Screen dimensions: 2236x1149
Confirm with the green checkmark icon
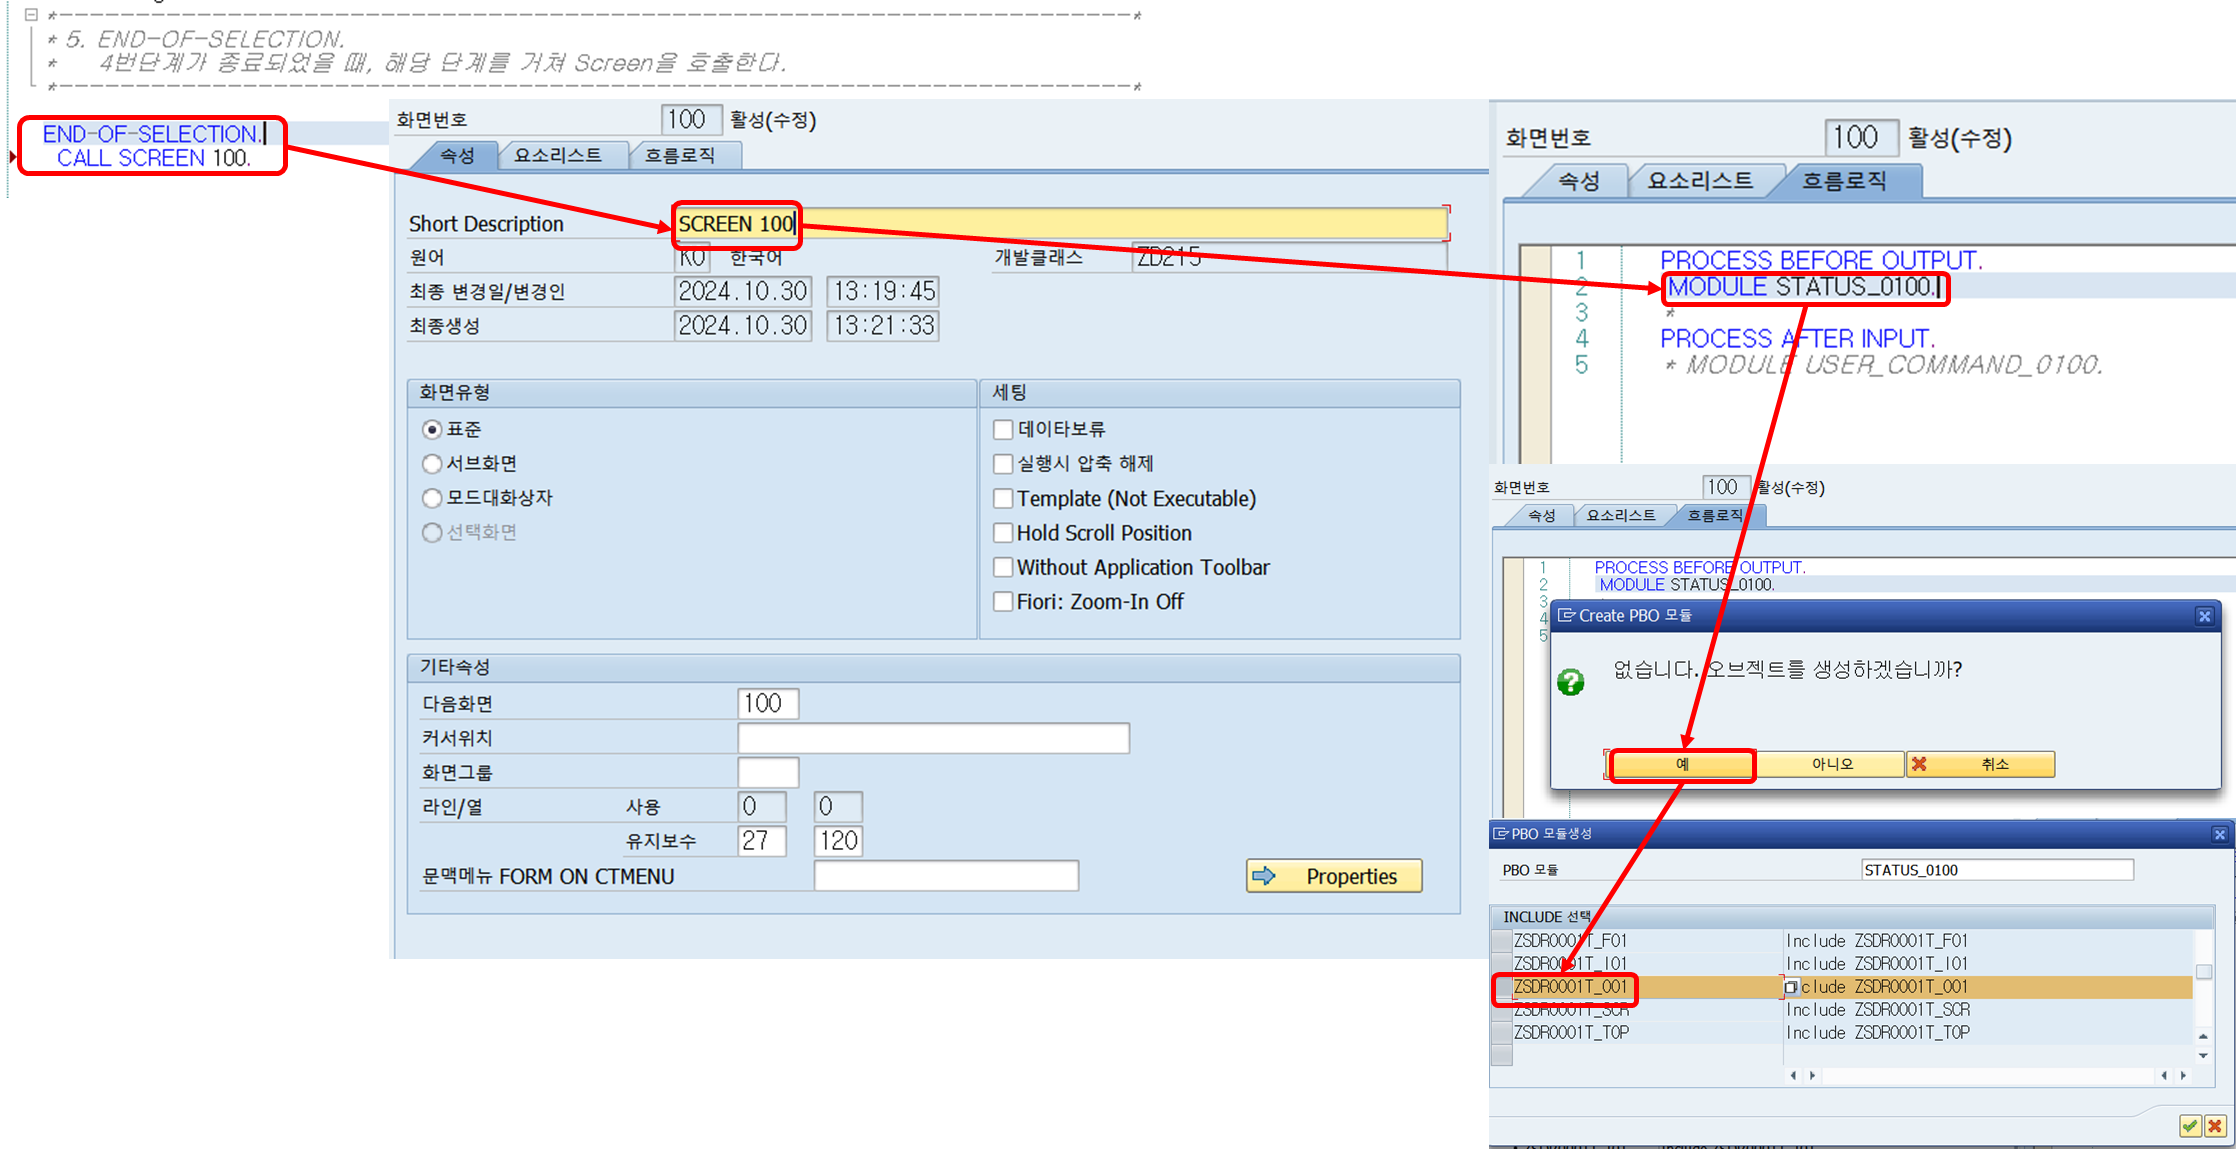pos(2190,1126)
